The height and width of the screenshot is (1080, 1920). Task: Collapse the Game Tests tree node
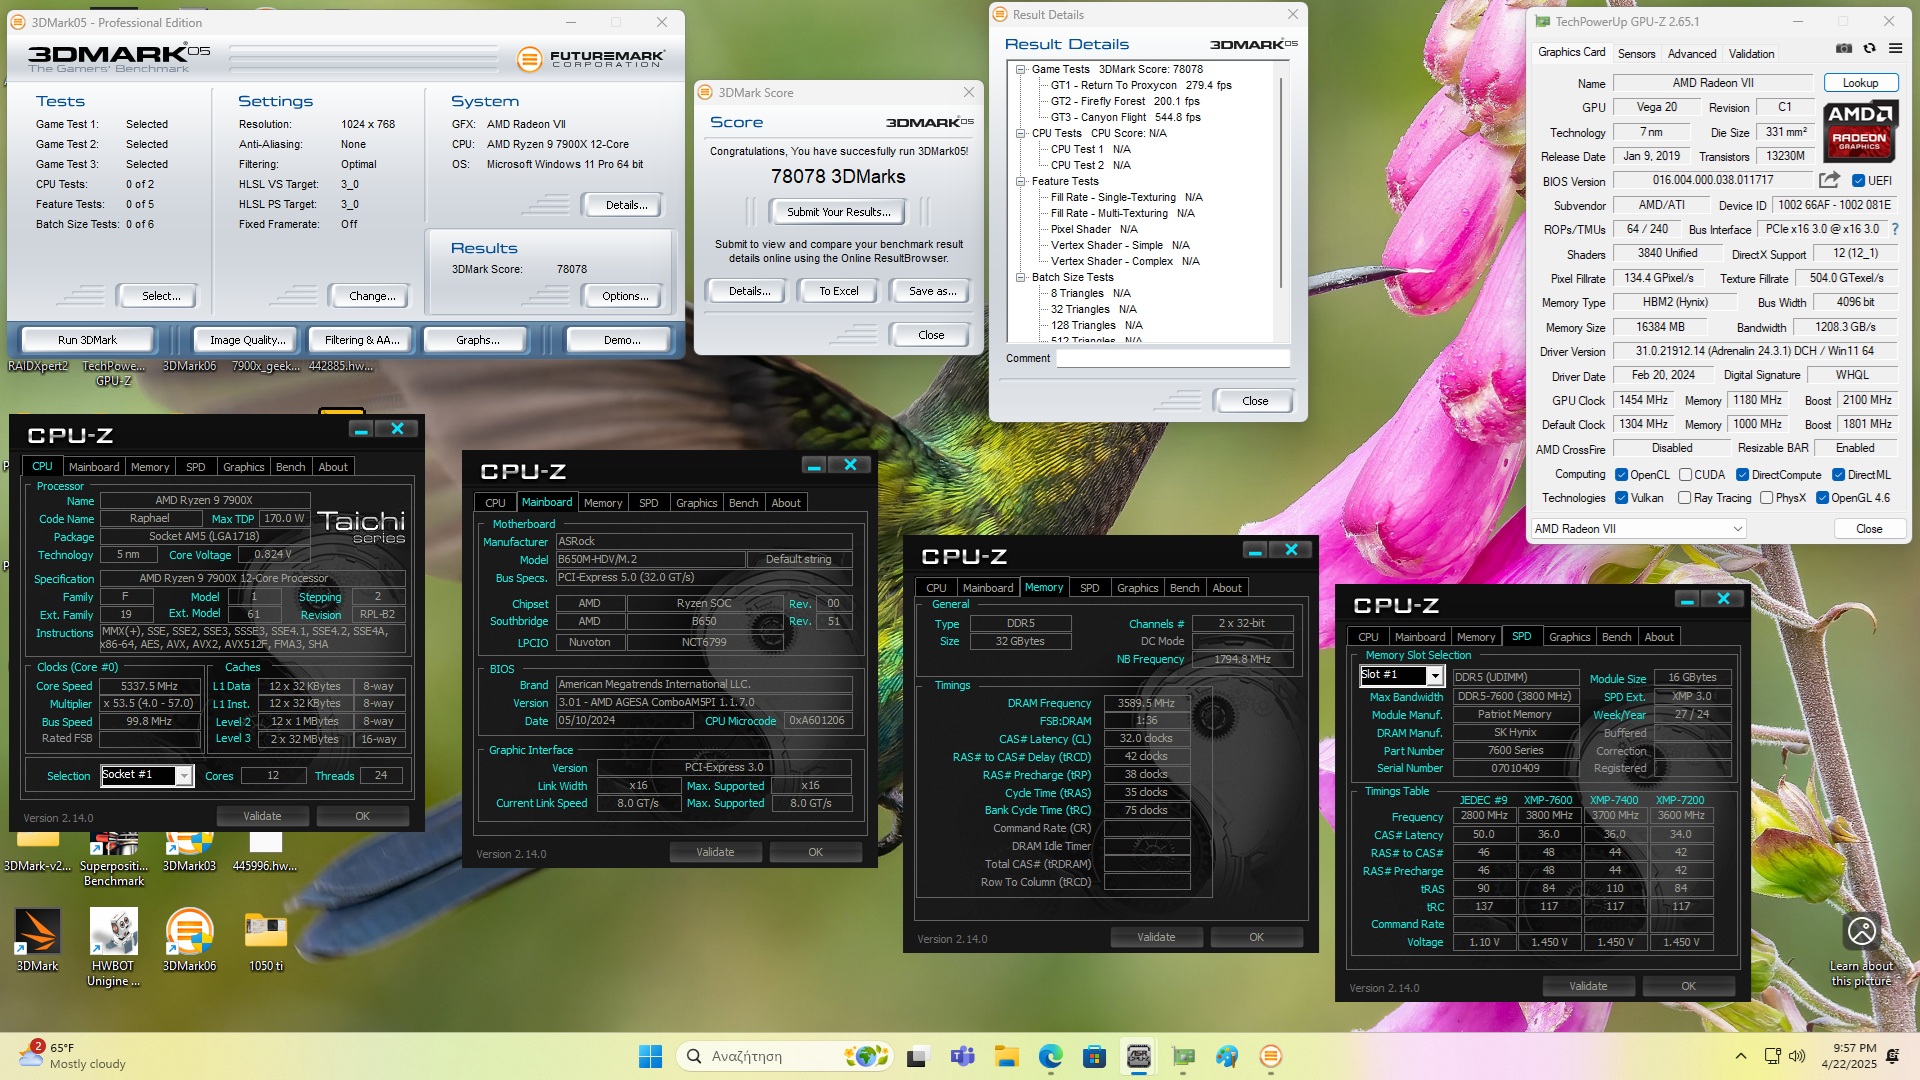(x=1021, y=69)
